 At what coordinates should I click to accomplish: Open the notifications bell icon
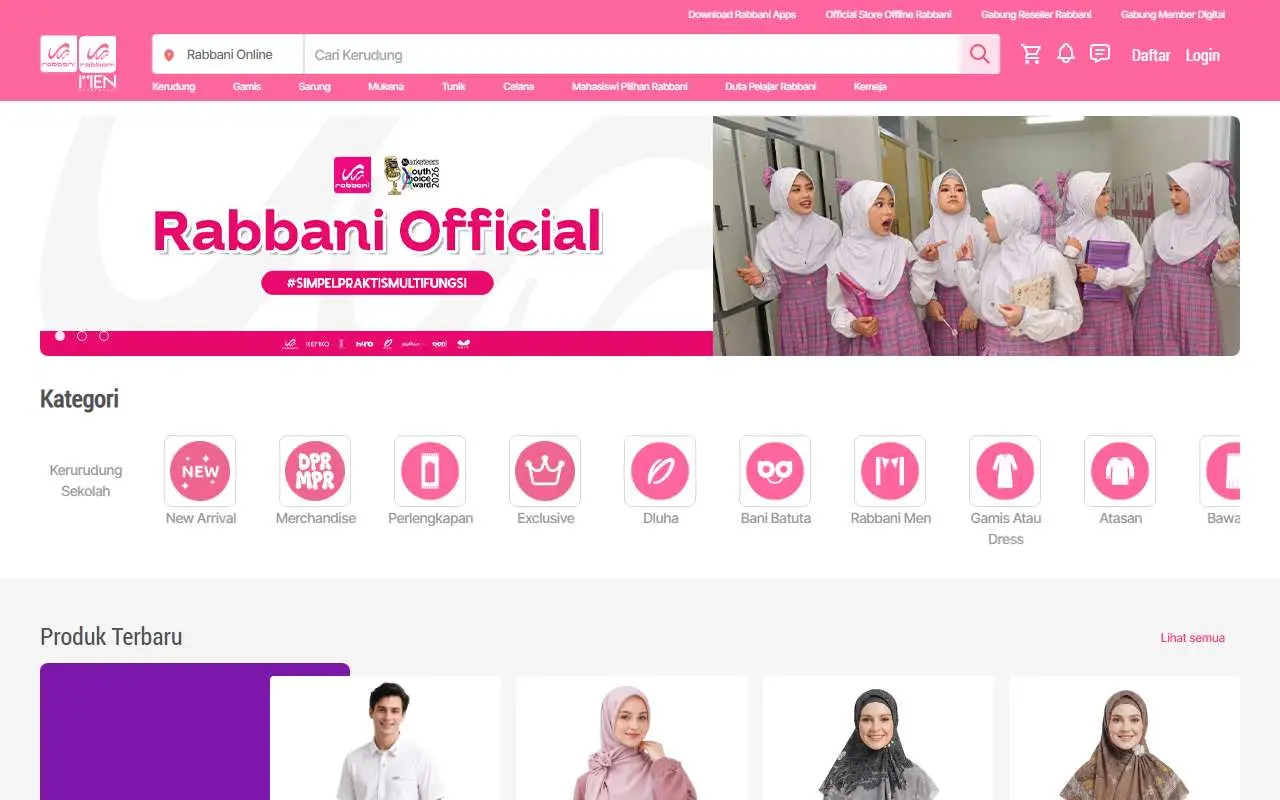1066,54
